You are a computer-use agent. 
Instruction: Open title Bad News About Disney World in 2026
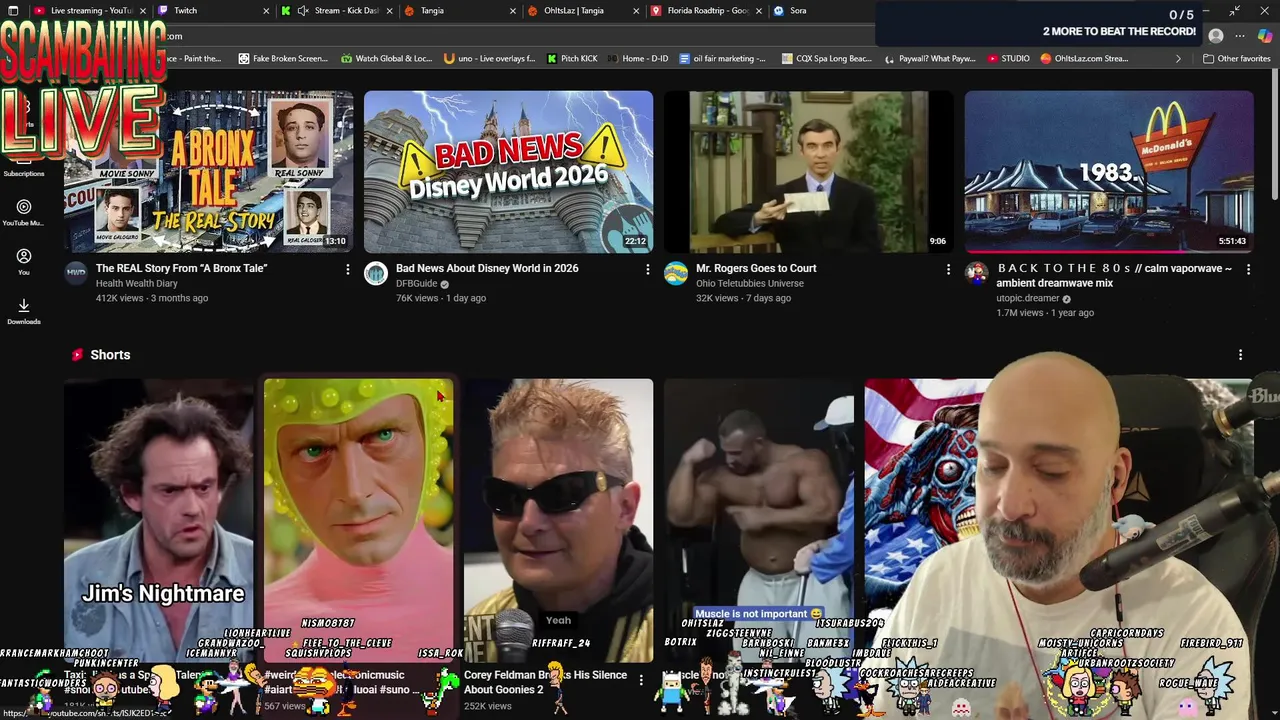(487, 268)
